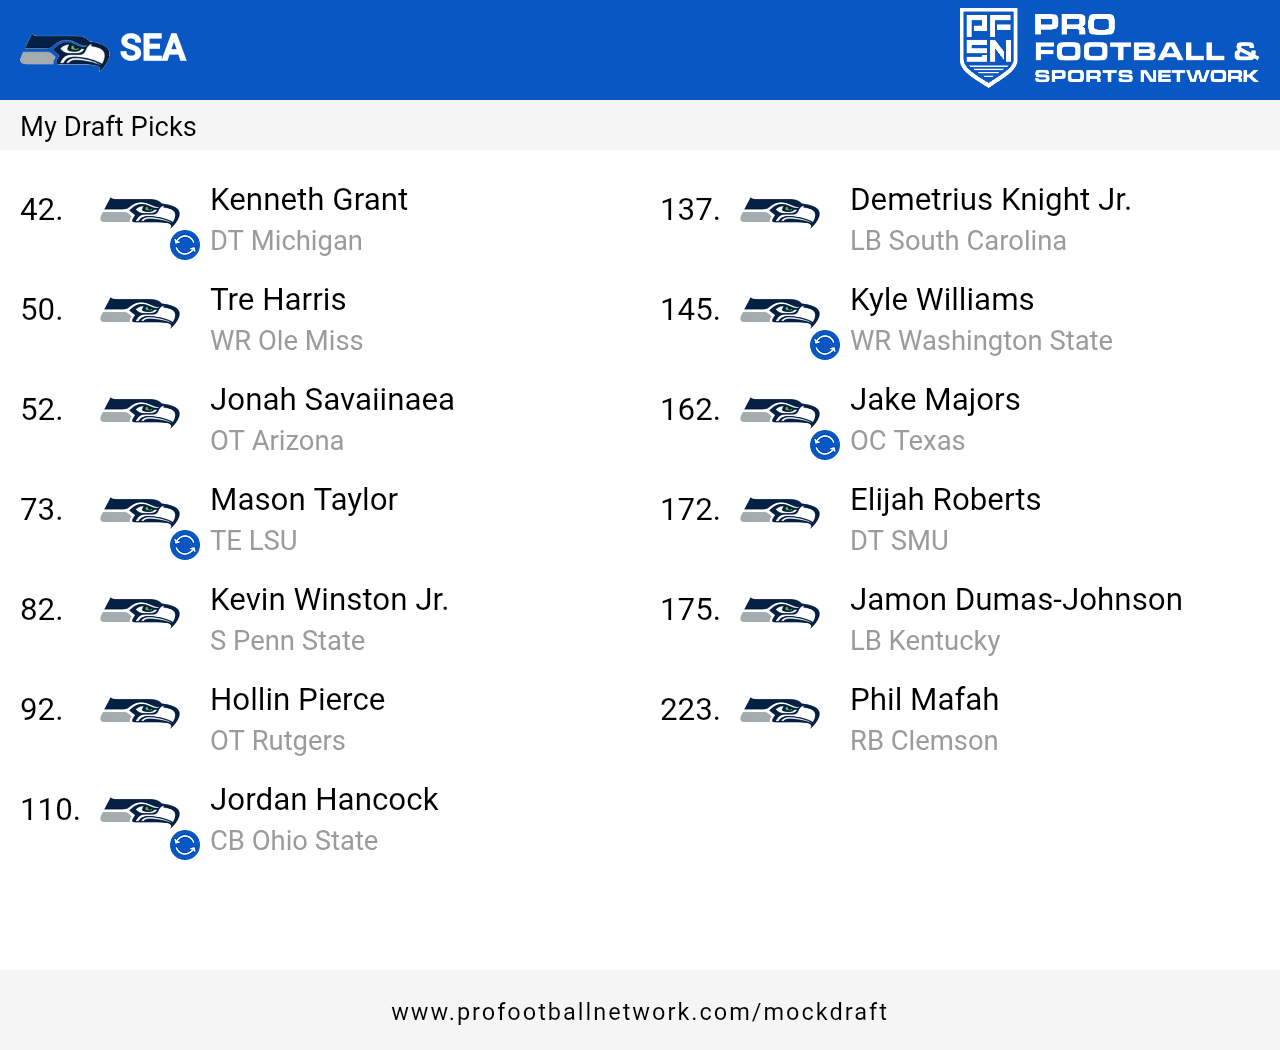The image size is (1280, 1050).
Task: Select the Tre Harris player name
Action: 278,300
